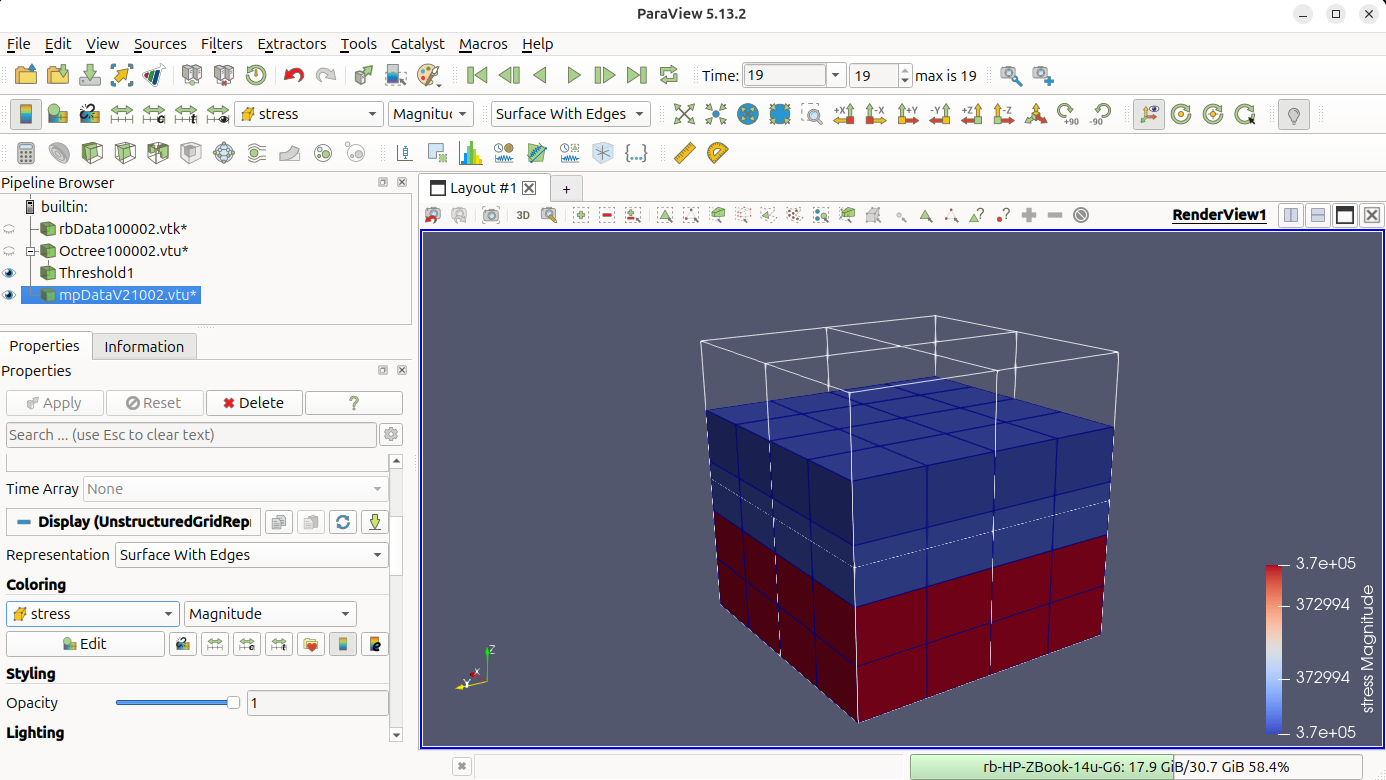Show Octree100002.vtu via its eye icon
The height and width of the screenshot is (780, 1386).
10,250
